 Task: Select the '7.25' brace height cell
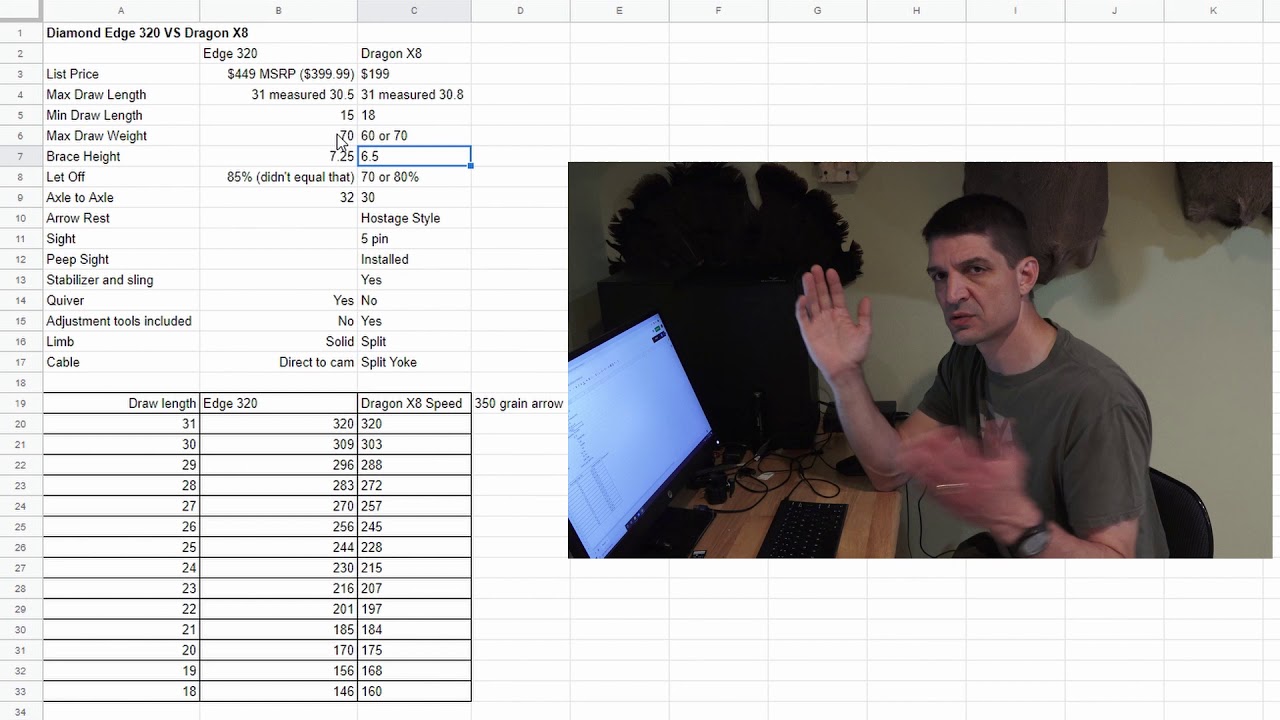[279, 157]
